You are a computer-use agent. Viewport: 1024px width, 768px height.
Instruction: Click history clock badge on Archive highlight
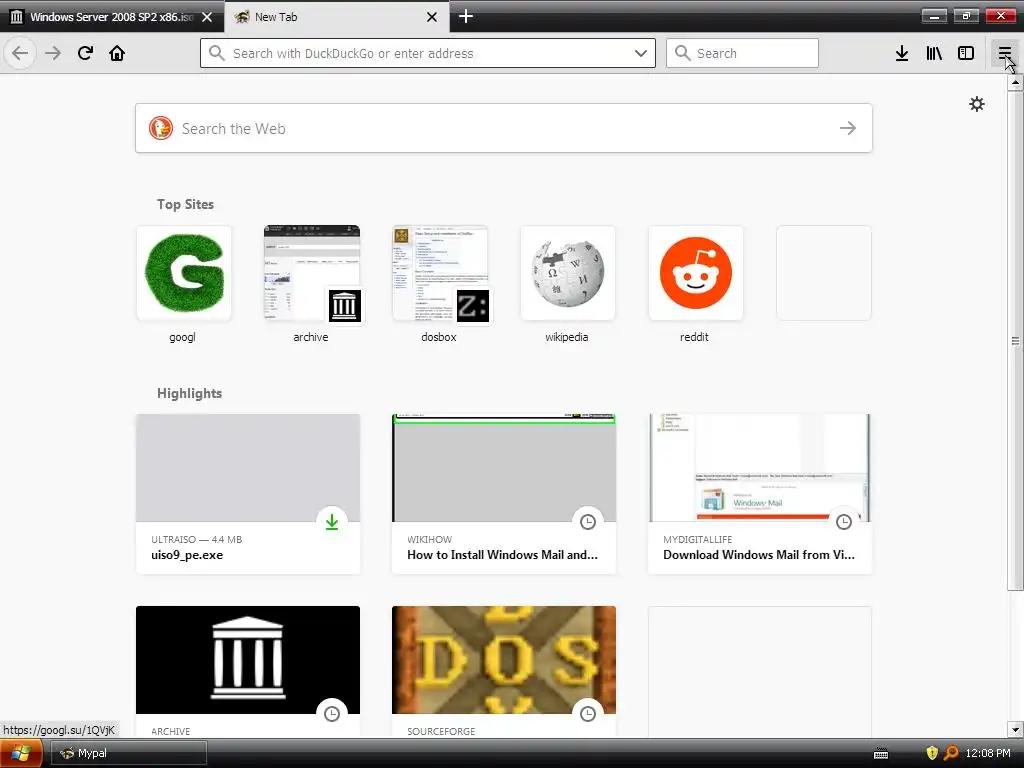pos(332,714)
